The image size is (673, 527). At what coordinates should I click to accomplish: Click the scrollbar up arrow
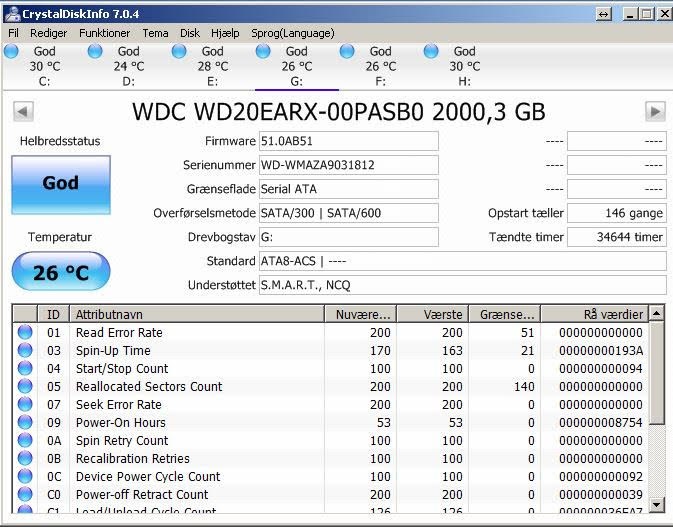(x=657, y=313)
